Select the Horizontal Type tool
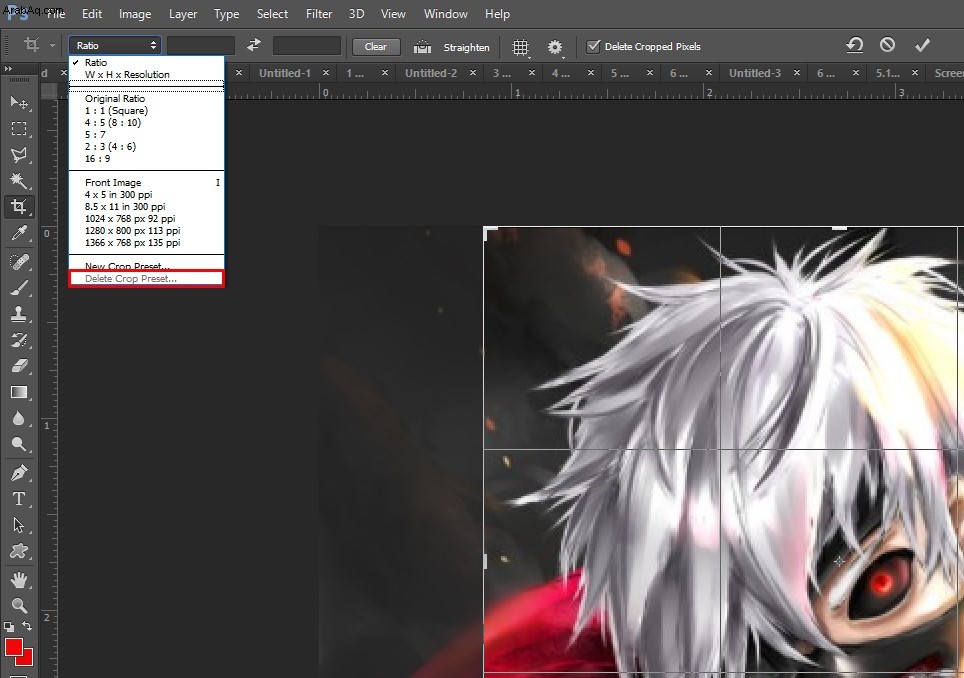The height and width of the screenshot is (678, 964). click(19, 499)
